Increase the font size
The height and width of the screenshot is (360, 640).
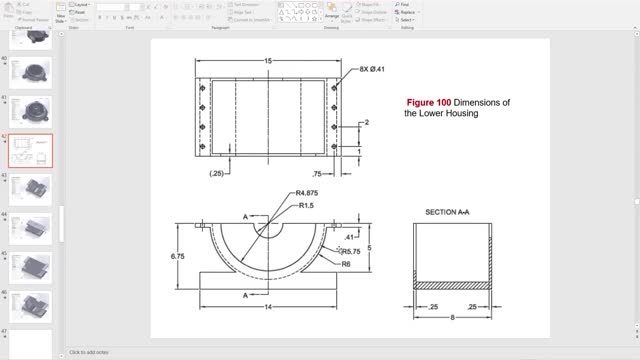pyautogui.click(x=148, y=7)
